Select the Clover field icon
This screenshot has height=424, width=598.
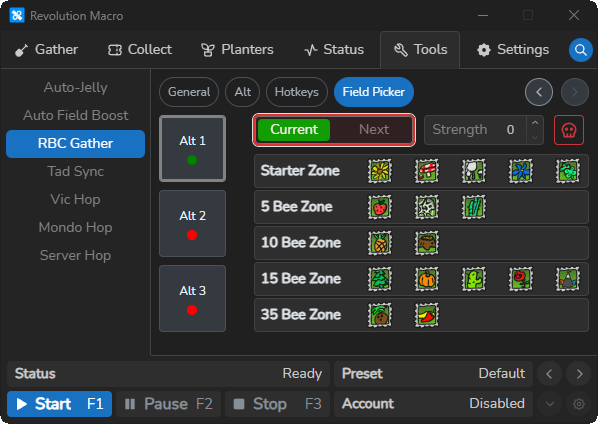(x=567, y=170)
